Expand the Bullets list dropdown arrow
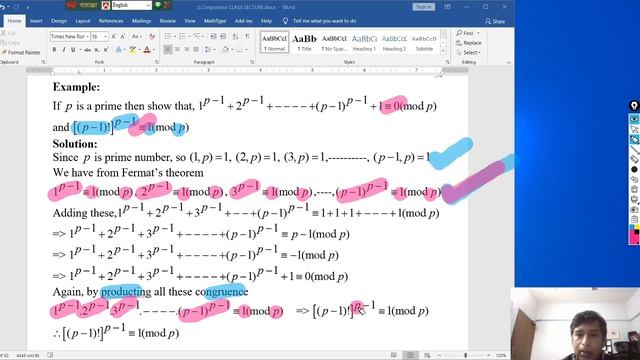 (x=175, y=36)
